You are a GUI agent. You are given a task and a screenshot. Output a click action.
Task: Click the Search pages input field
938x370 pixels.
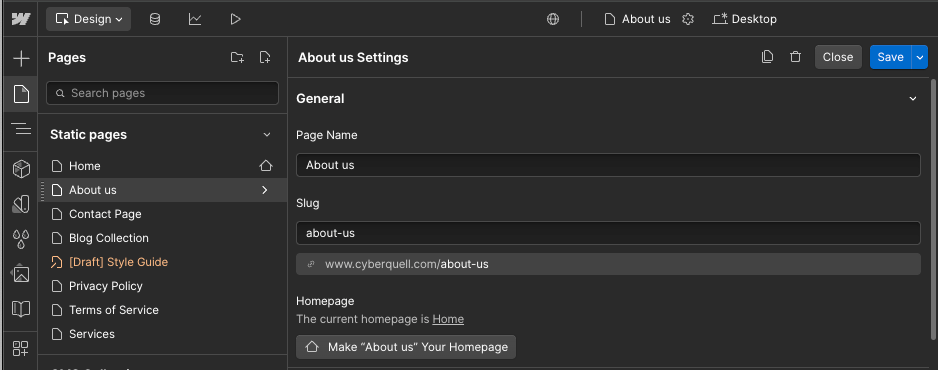click(x=162, y=93)
